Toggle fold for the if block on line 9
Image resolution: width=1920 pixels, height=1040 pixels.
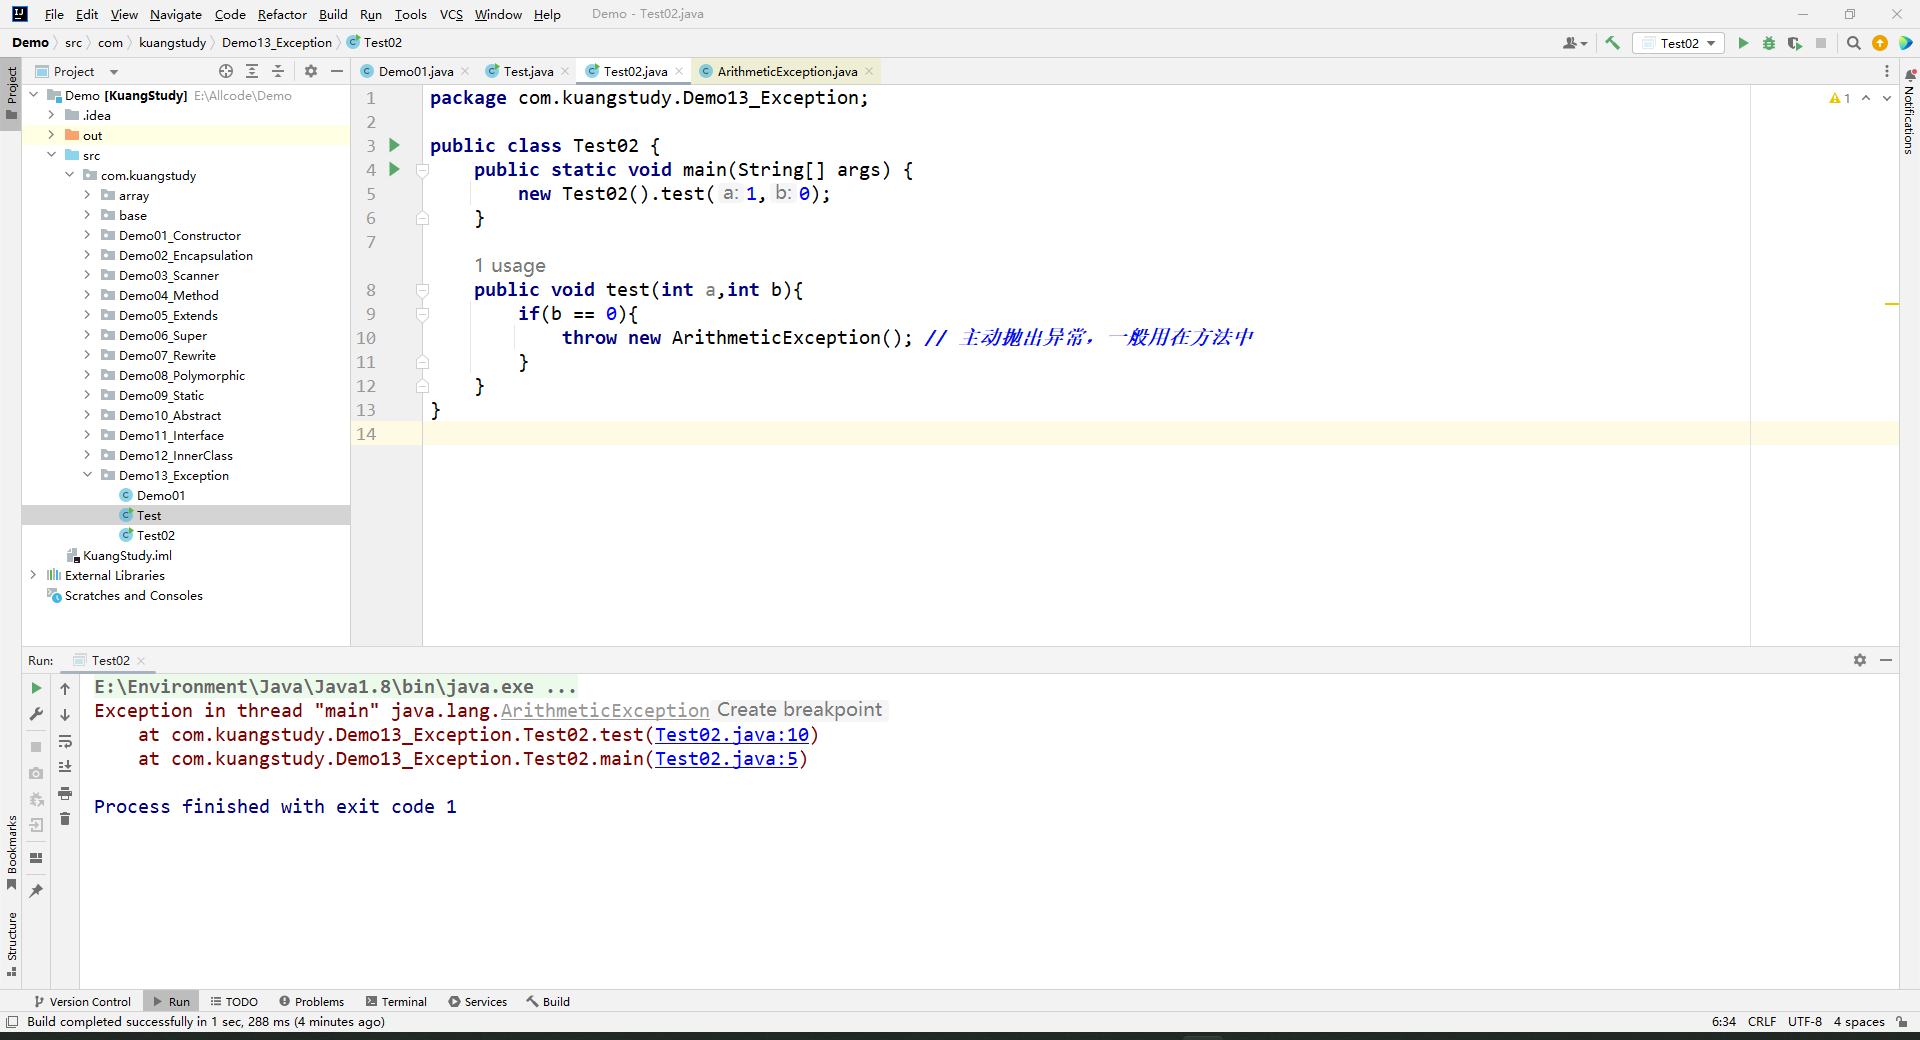click(422, 314)
